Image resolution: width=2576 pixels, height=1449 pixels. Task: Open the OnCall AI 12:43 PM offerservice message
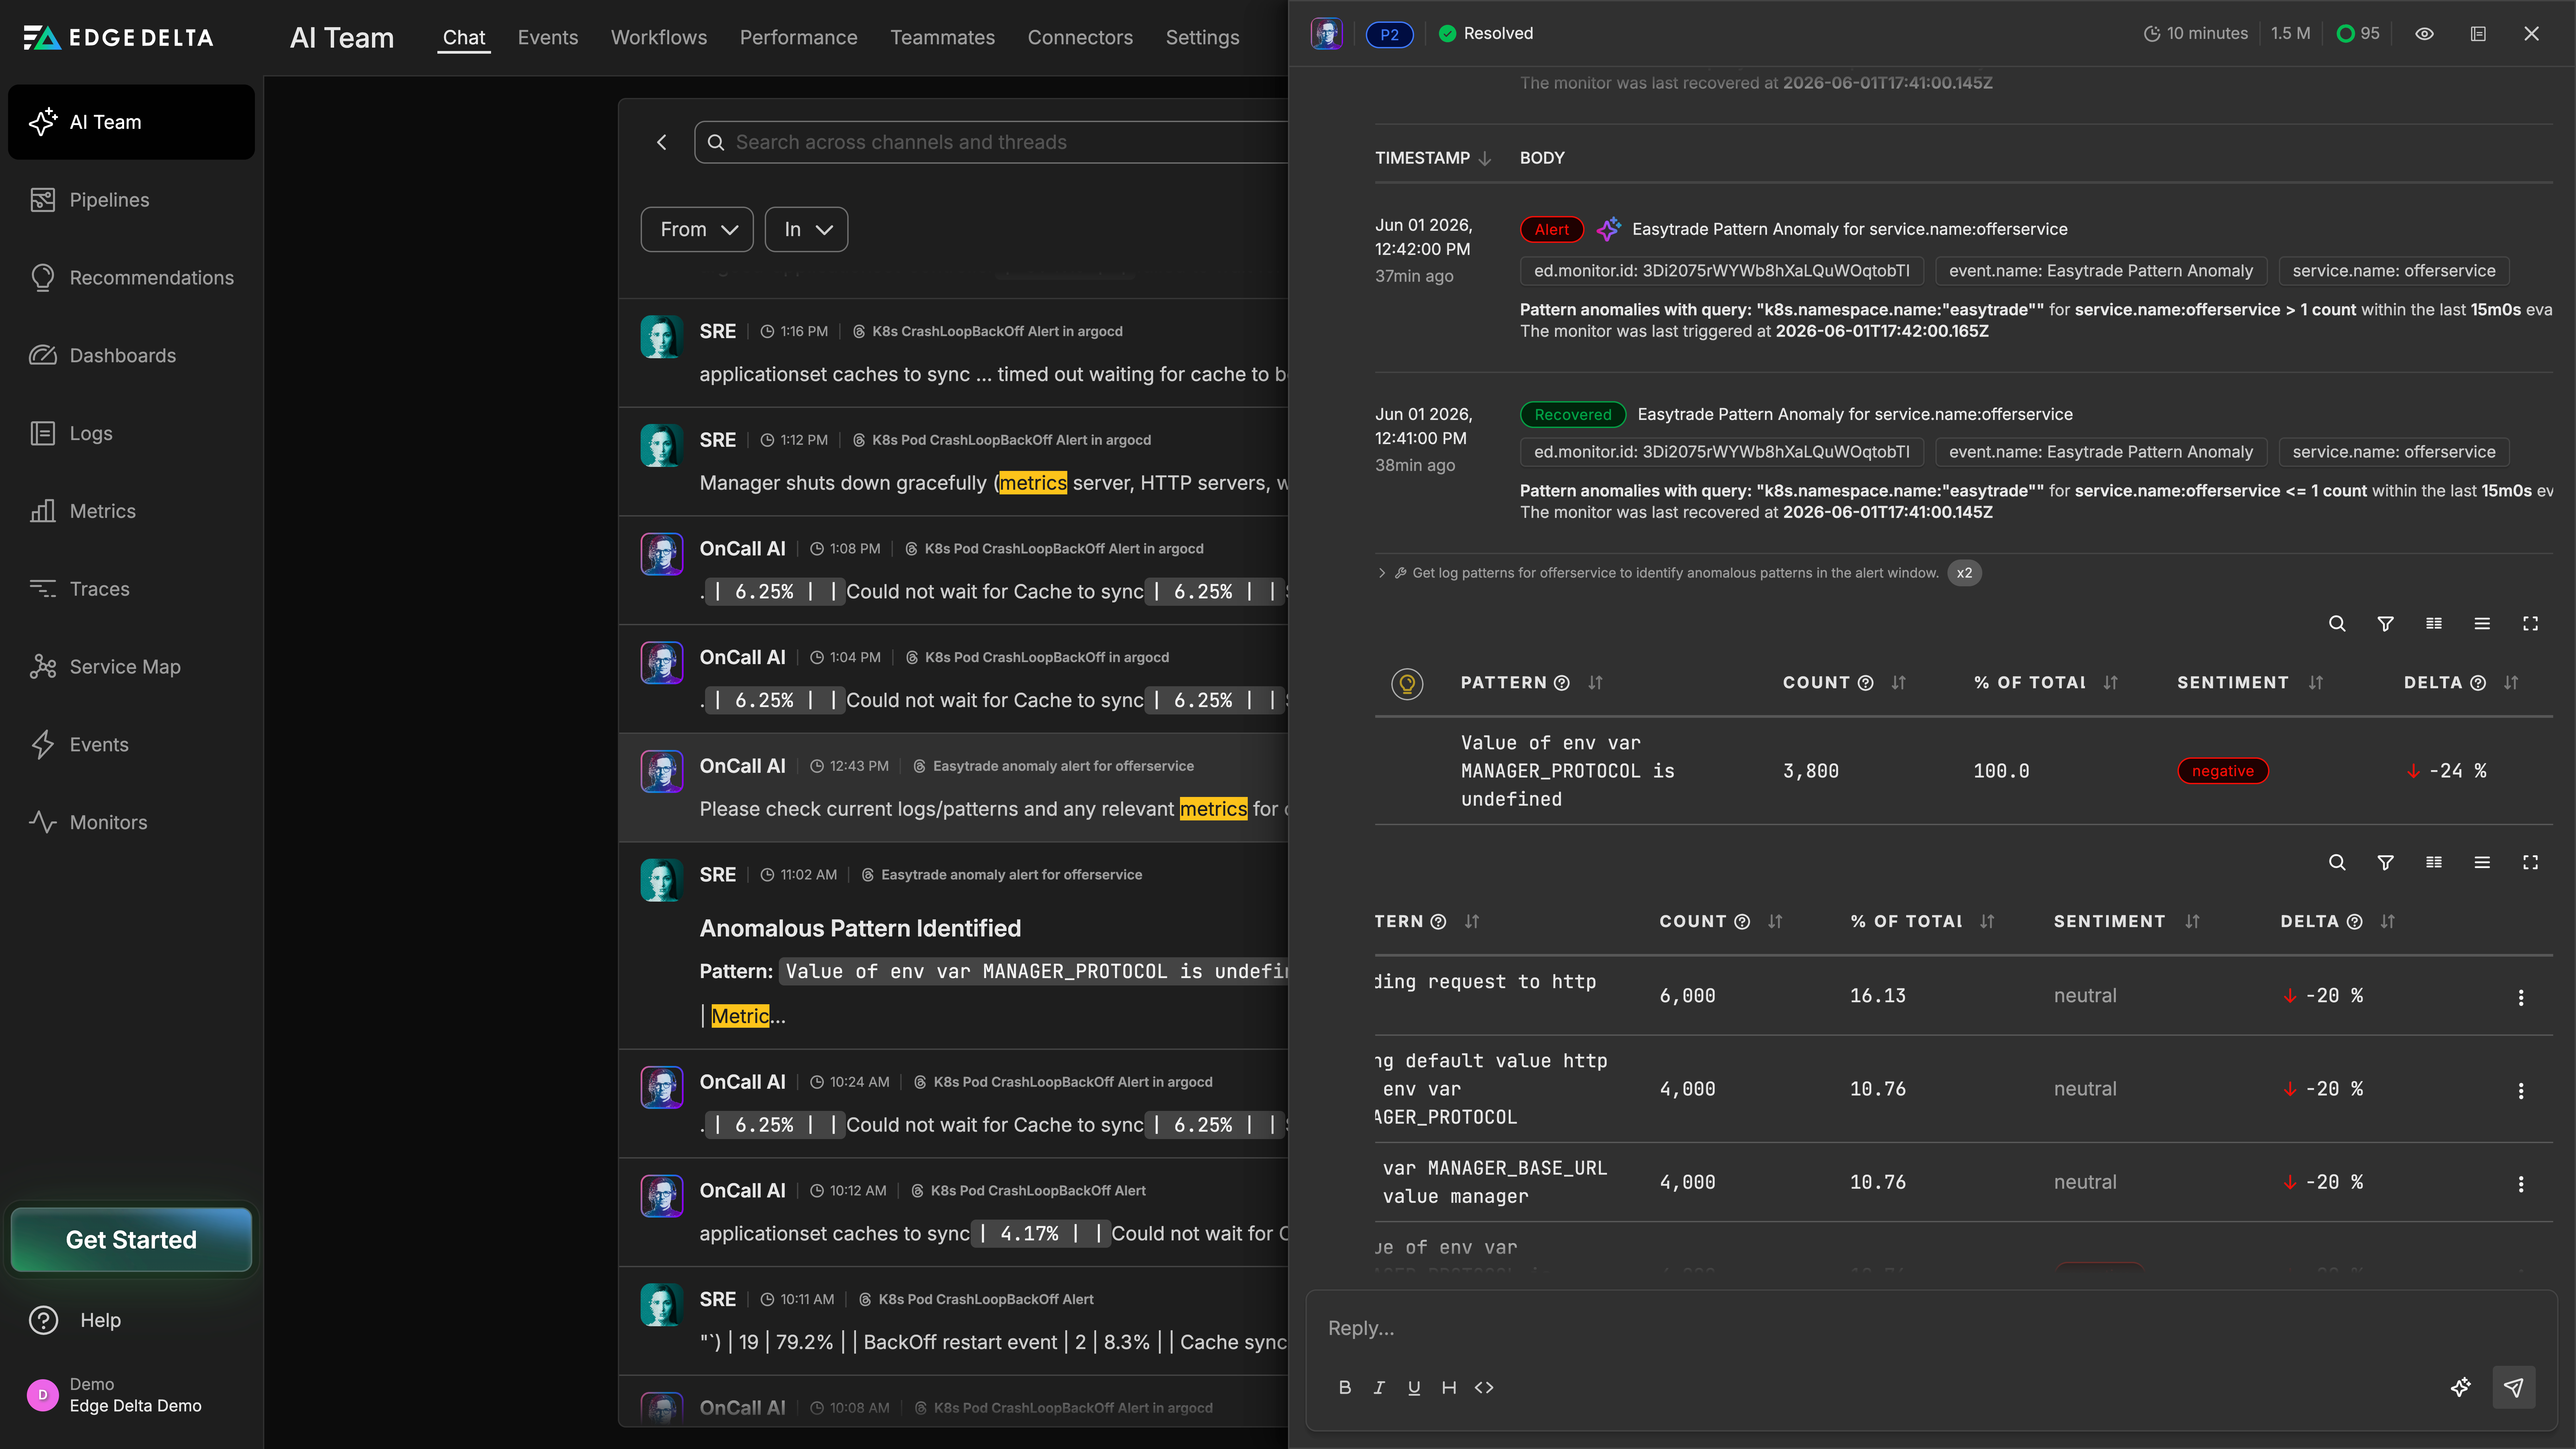(953, 788)
